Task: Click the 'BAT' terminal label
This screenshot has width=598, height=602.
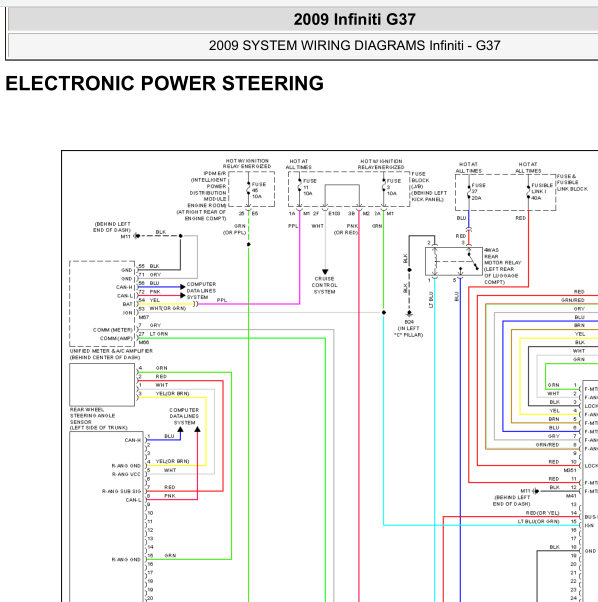Action: 127,304
